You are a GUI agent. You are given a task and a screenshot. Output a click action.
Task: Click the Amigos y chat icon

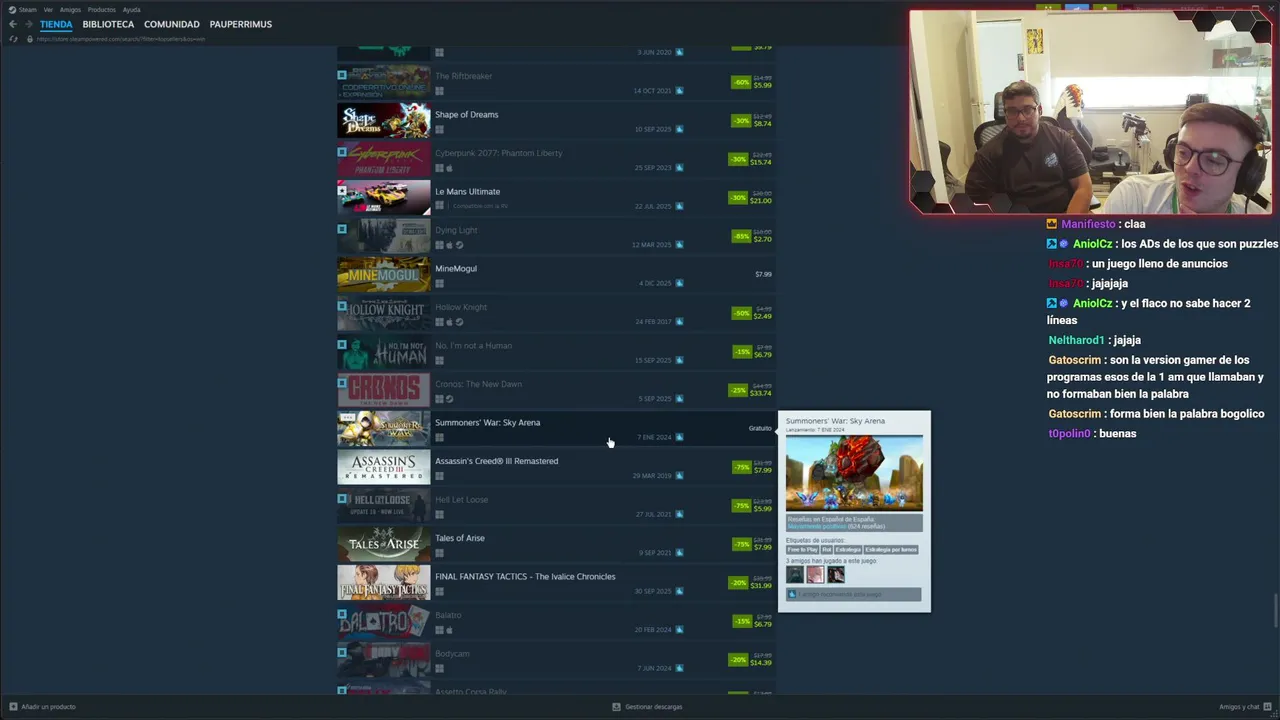pos(1267,707)
